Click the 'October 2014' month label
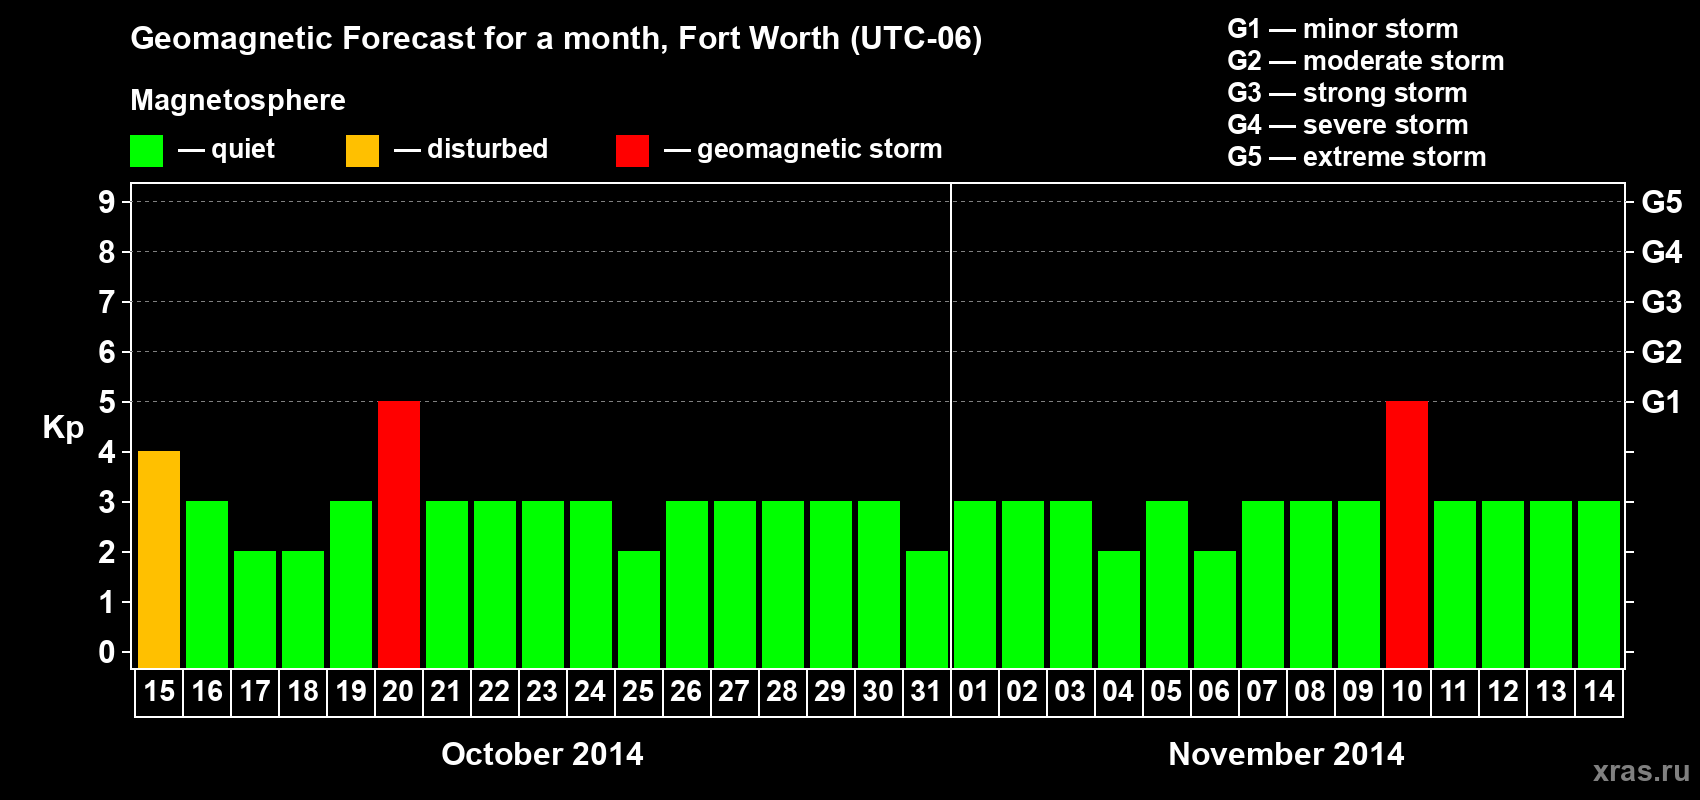Image resolution: width=1700 pixels, height=800 pixels. coord(543,754)
